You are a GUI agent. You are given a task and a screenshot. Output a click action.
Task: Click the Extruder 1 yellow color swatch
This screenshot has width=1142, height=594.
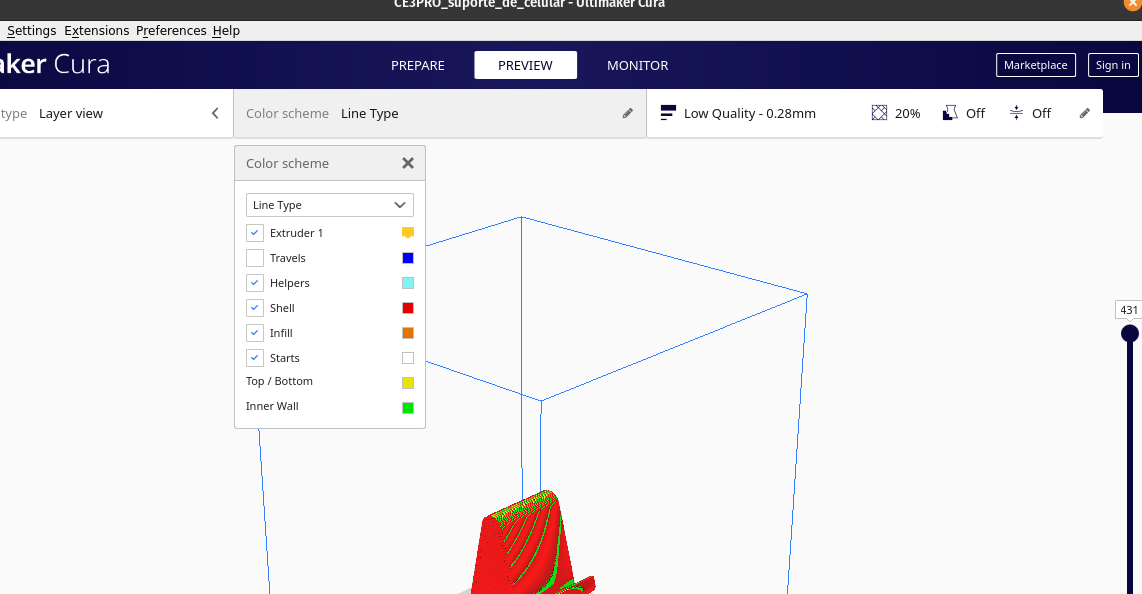[408, 233]
